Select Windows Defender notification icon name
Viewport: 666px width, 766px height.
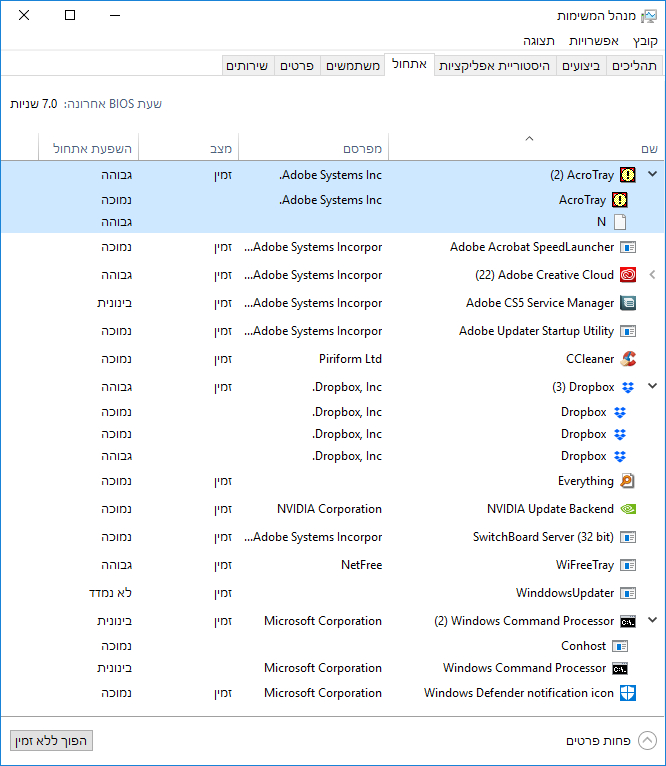pyautogui.click(x=518, y=693)
